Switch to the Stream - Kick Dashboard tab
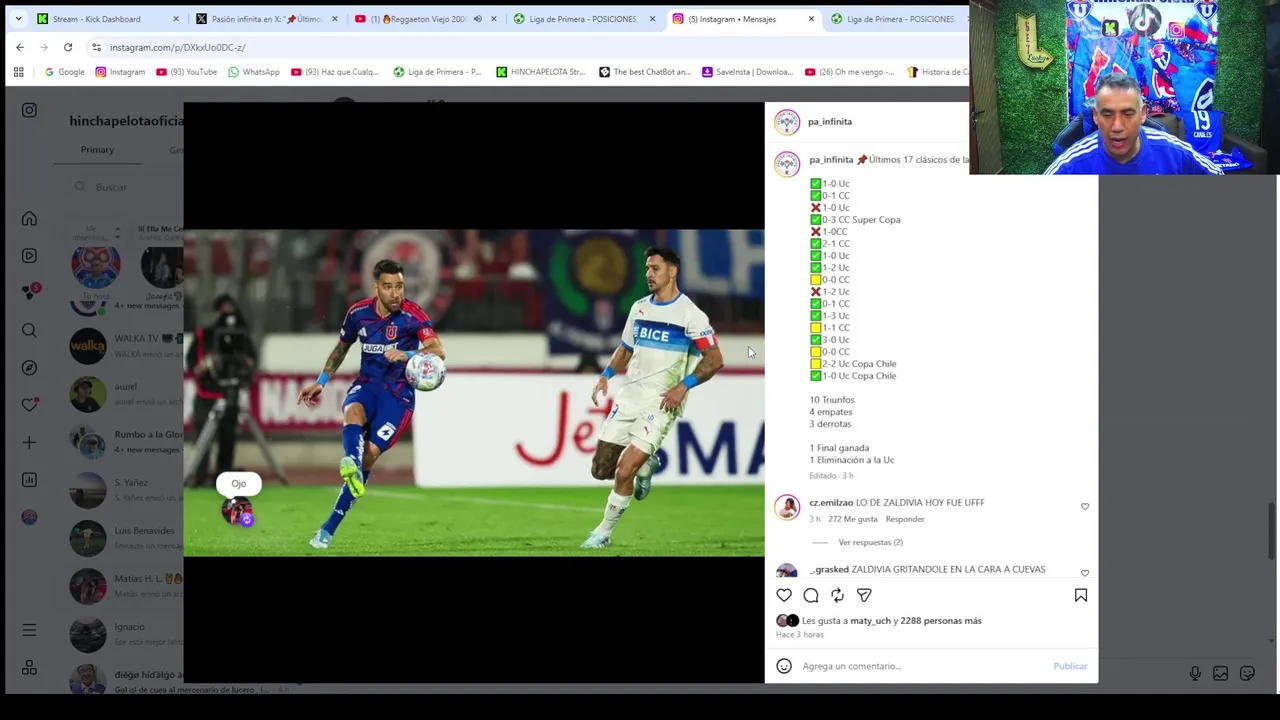 coord(108,19)
